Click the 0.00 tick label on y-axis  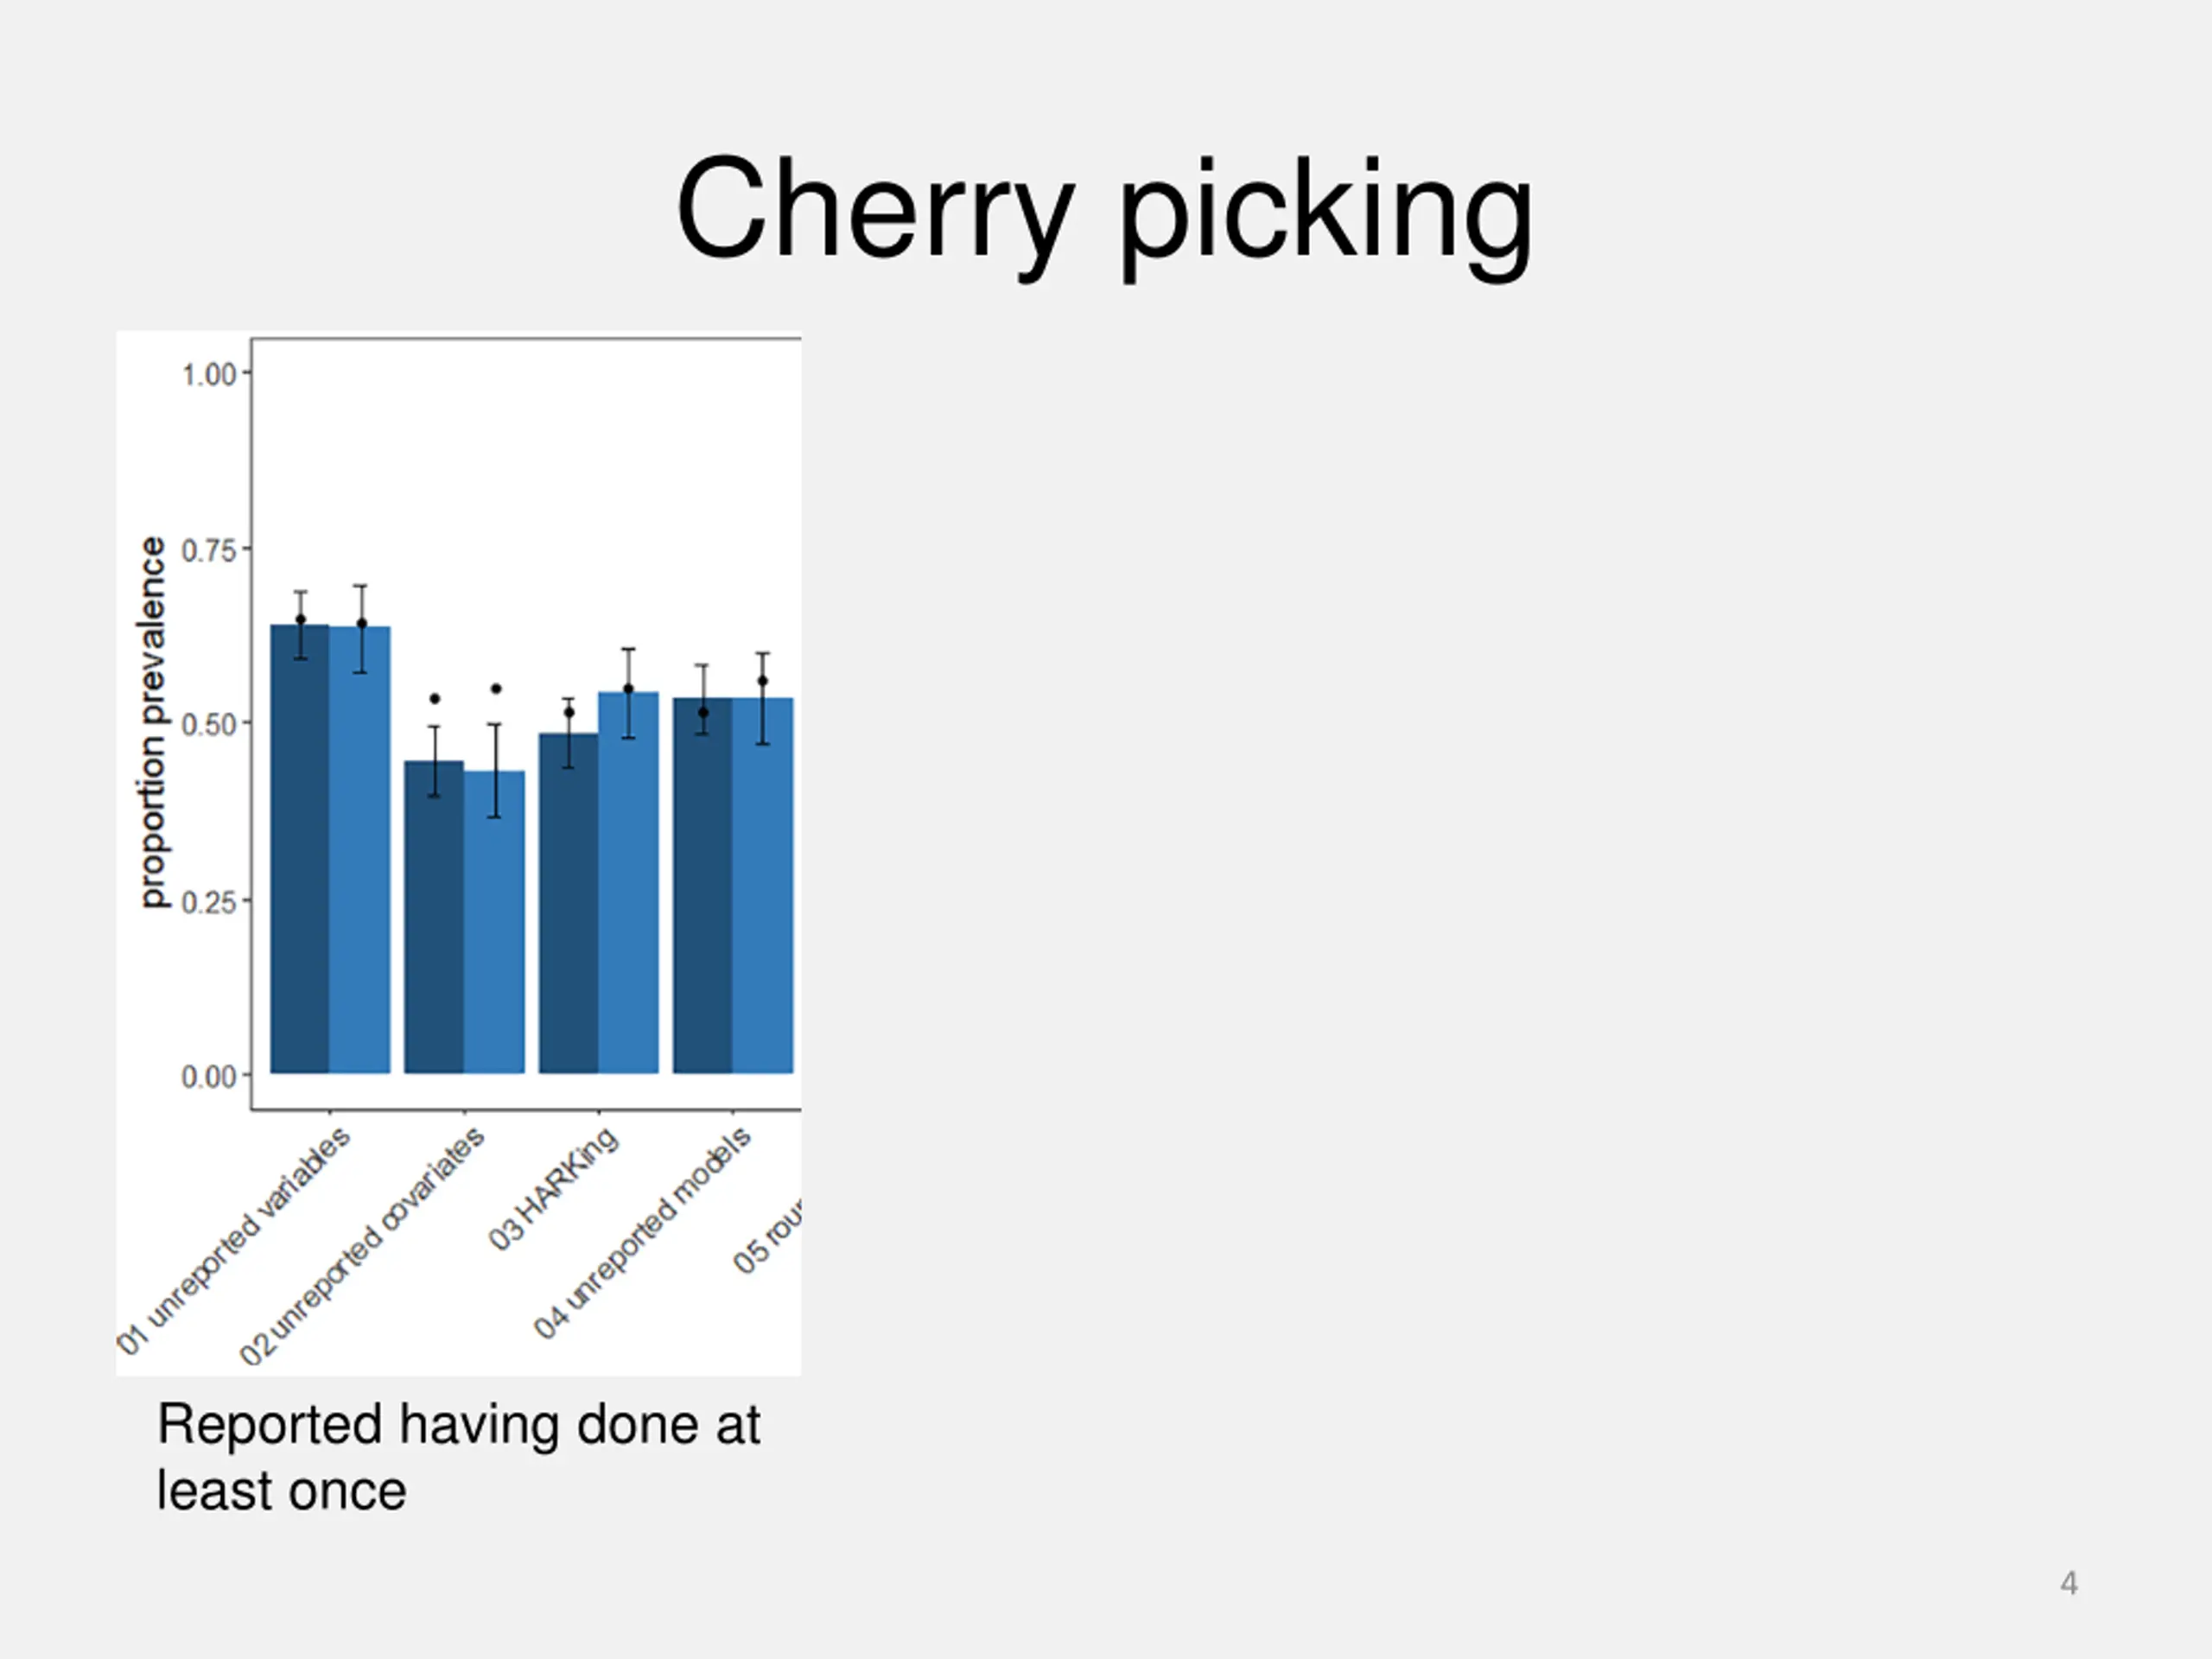pos(208,1077)
